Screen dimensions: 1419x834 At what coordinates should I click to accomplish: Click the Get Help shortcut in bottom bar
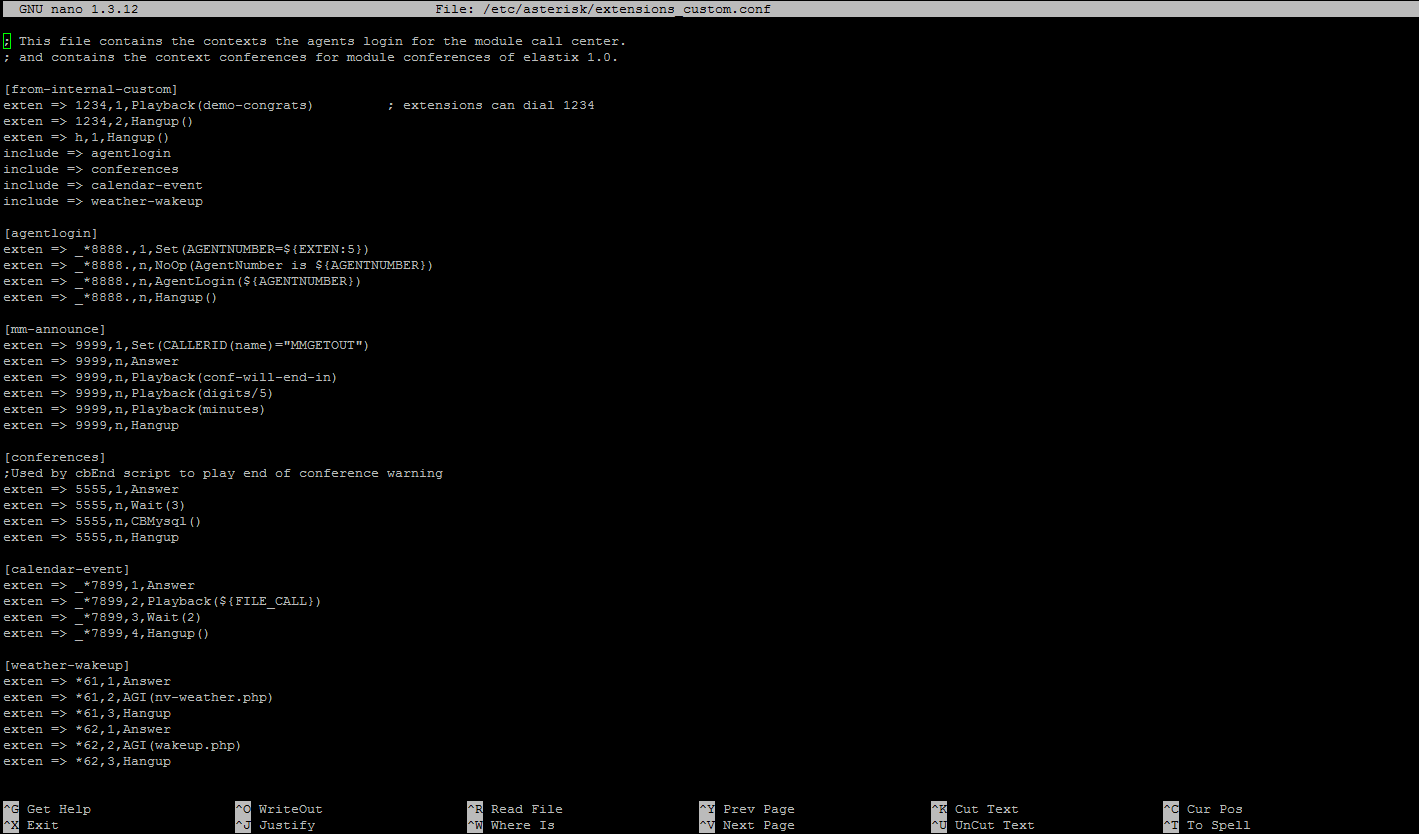tap(58, 809)
